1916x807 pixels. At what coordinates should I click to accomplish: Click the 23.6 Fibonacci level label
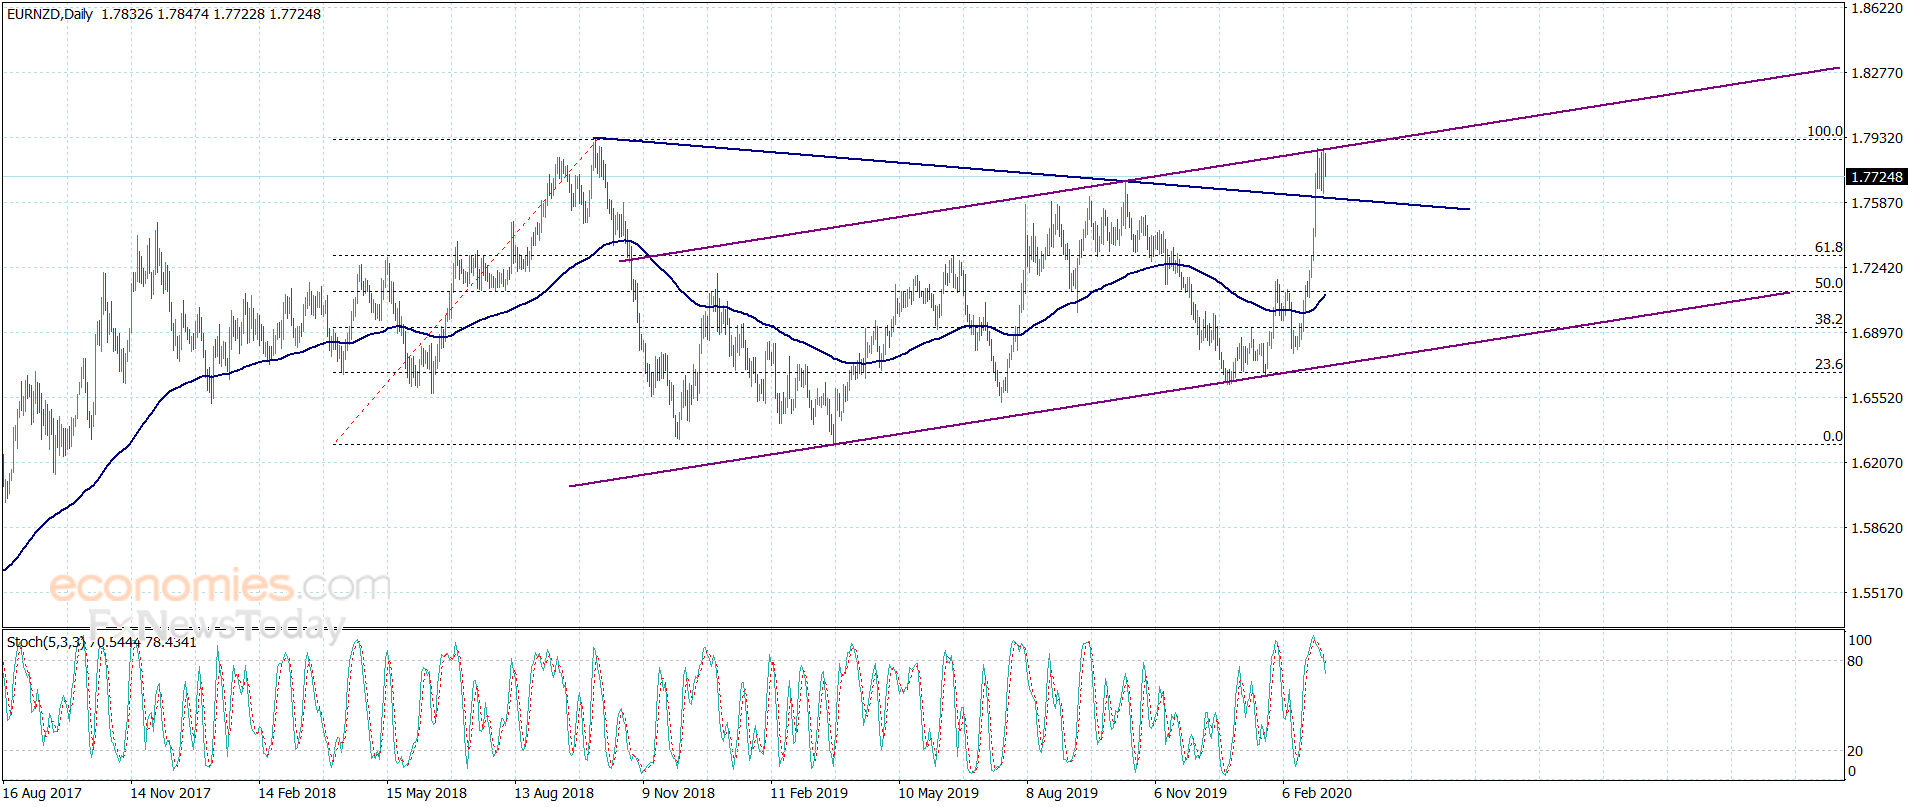[1829, 364]
